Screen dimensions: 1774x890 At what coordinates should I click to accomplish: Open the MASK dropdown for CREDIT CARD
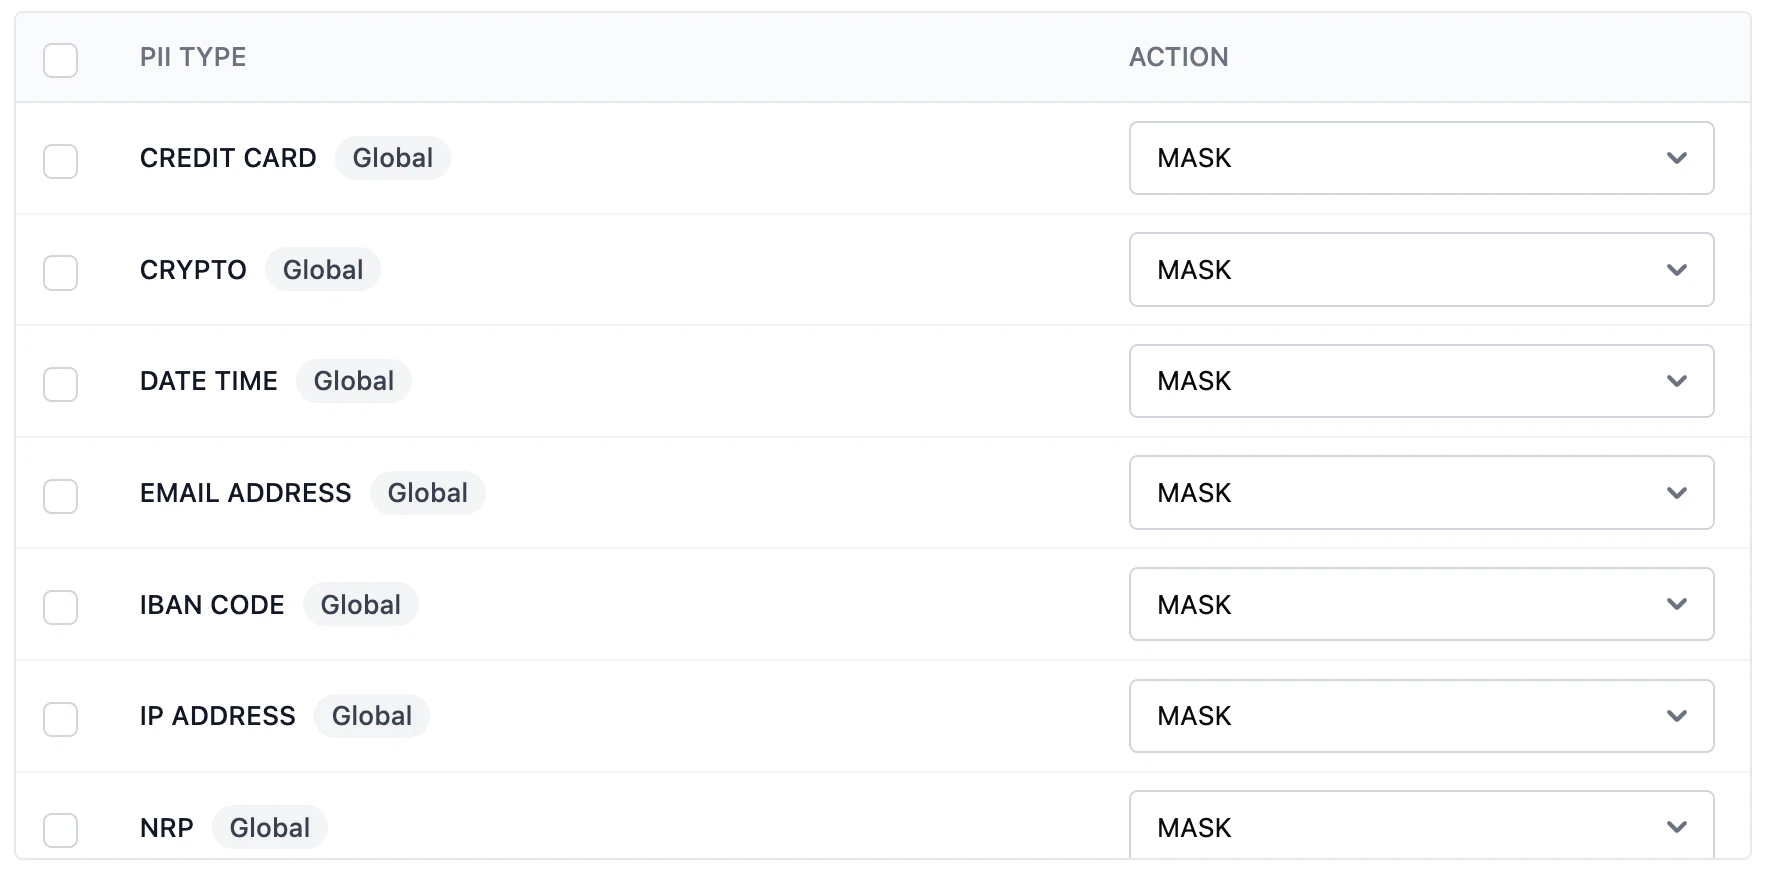[x=1420, y=158]
